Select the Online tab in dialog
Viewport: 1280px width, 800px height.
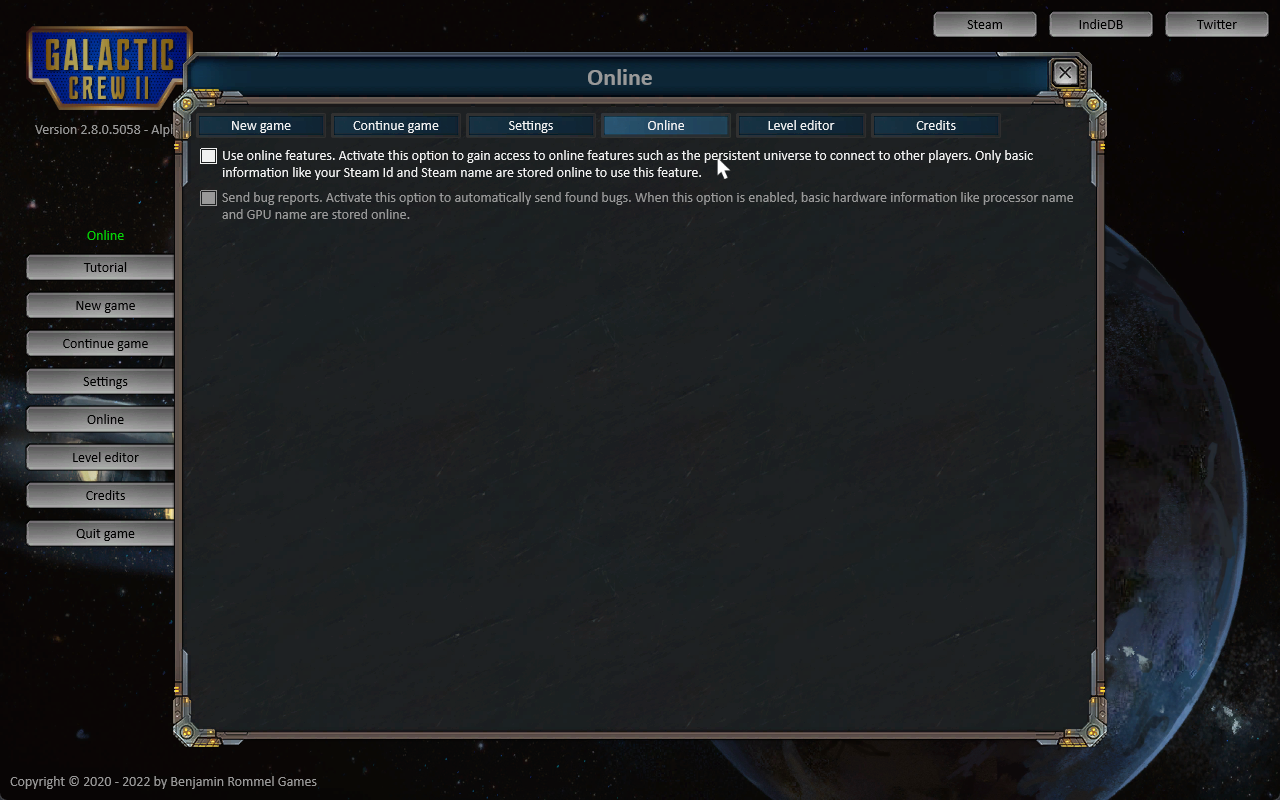click(666, 125)
